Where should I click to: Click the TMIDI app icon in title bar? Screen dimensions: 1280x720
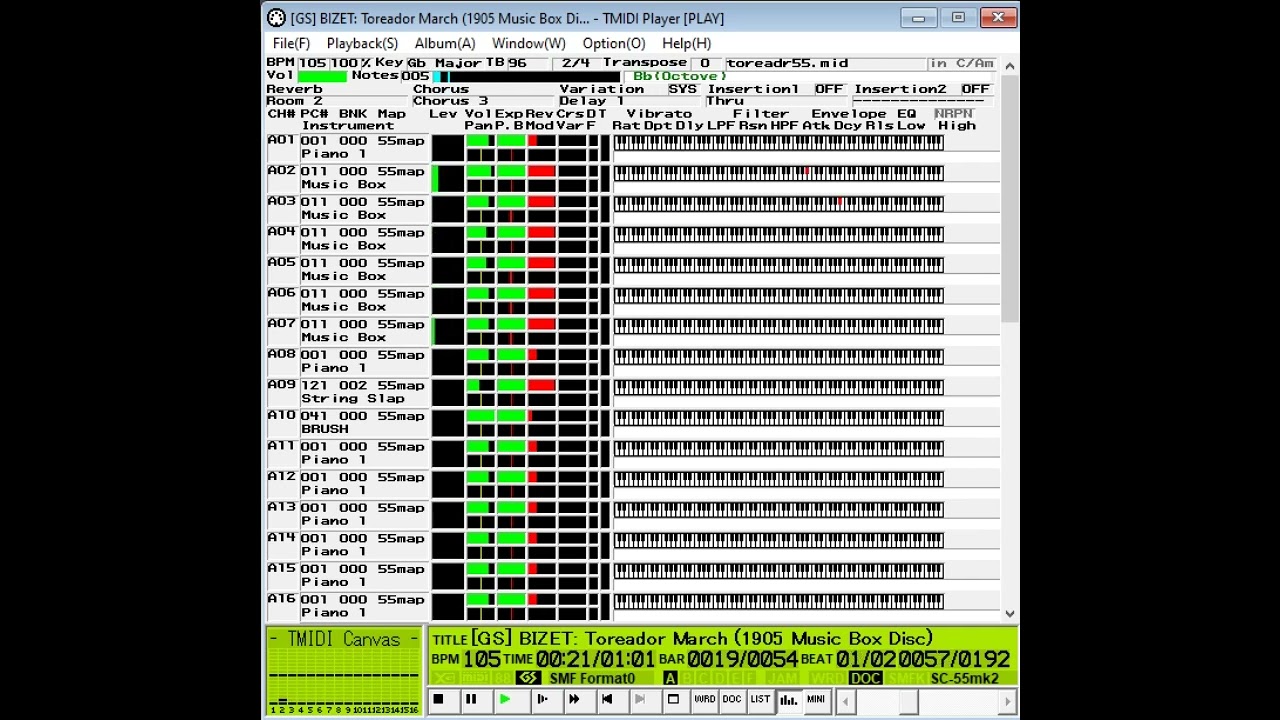coord(277,18)
